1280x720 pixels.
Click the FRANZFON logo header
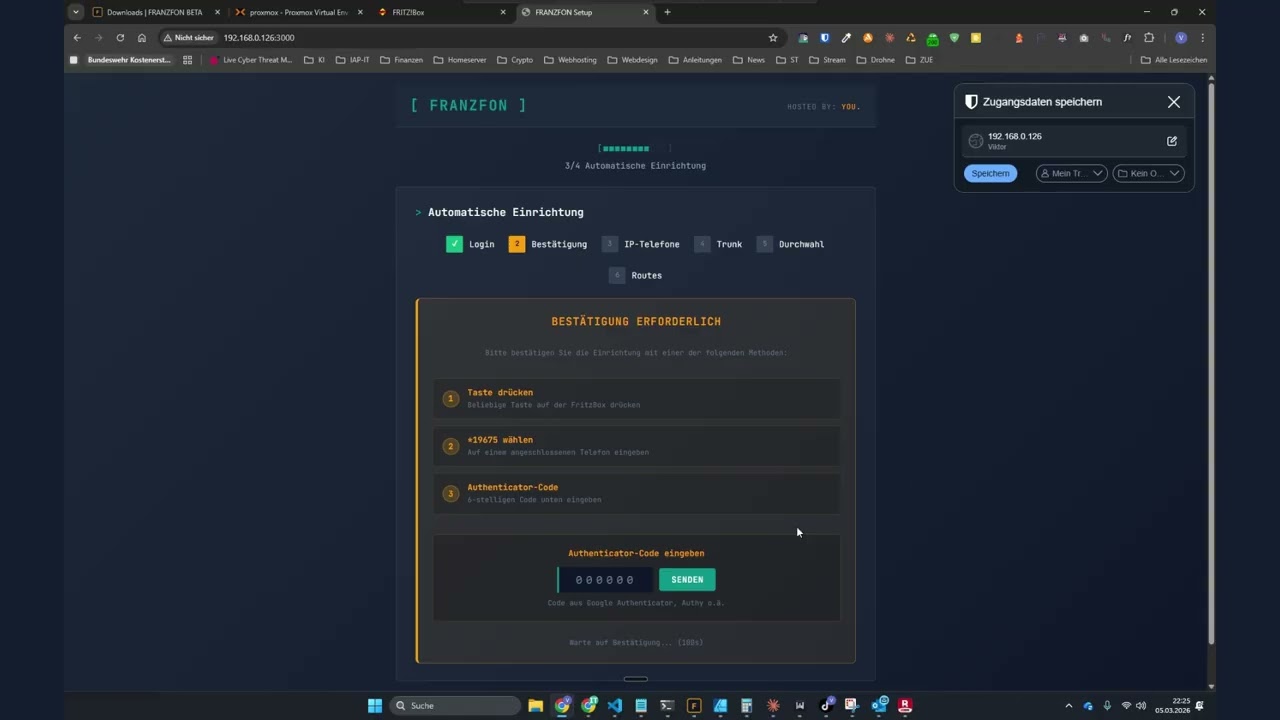468,105
